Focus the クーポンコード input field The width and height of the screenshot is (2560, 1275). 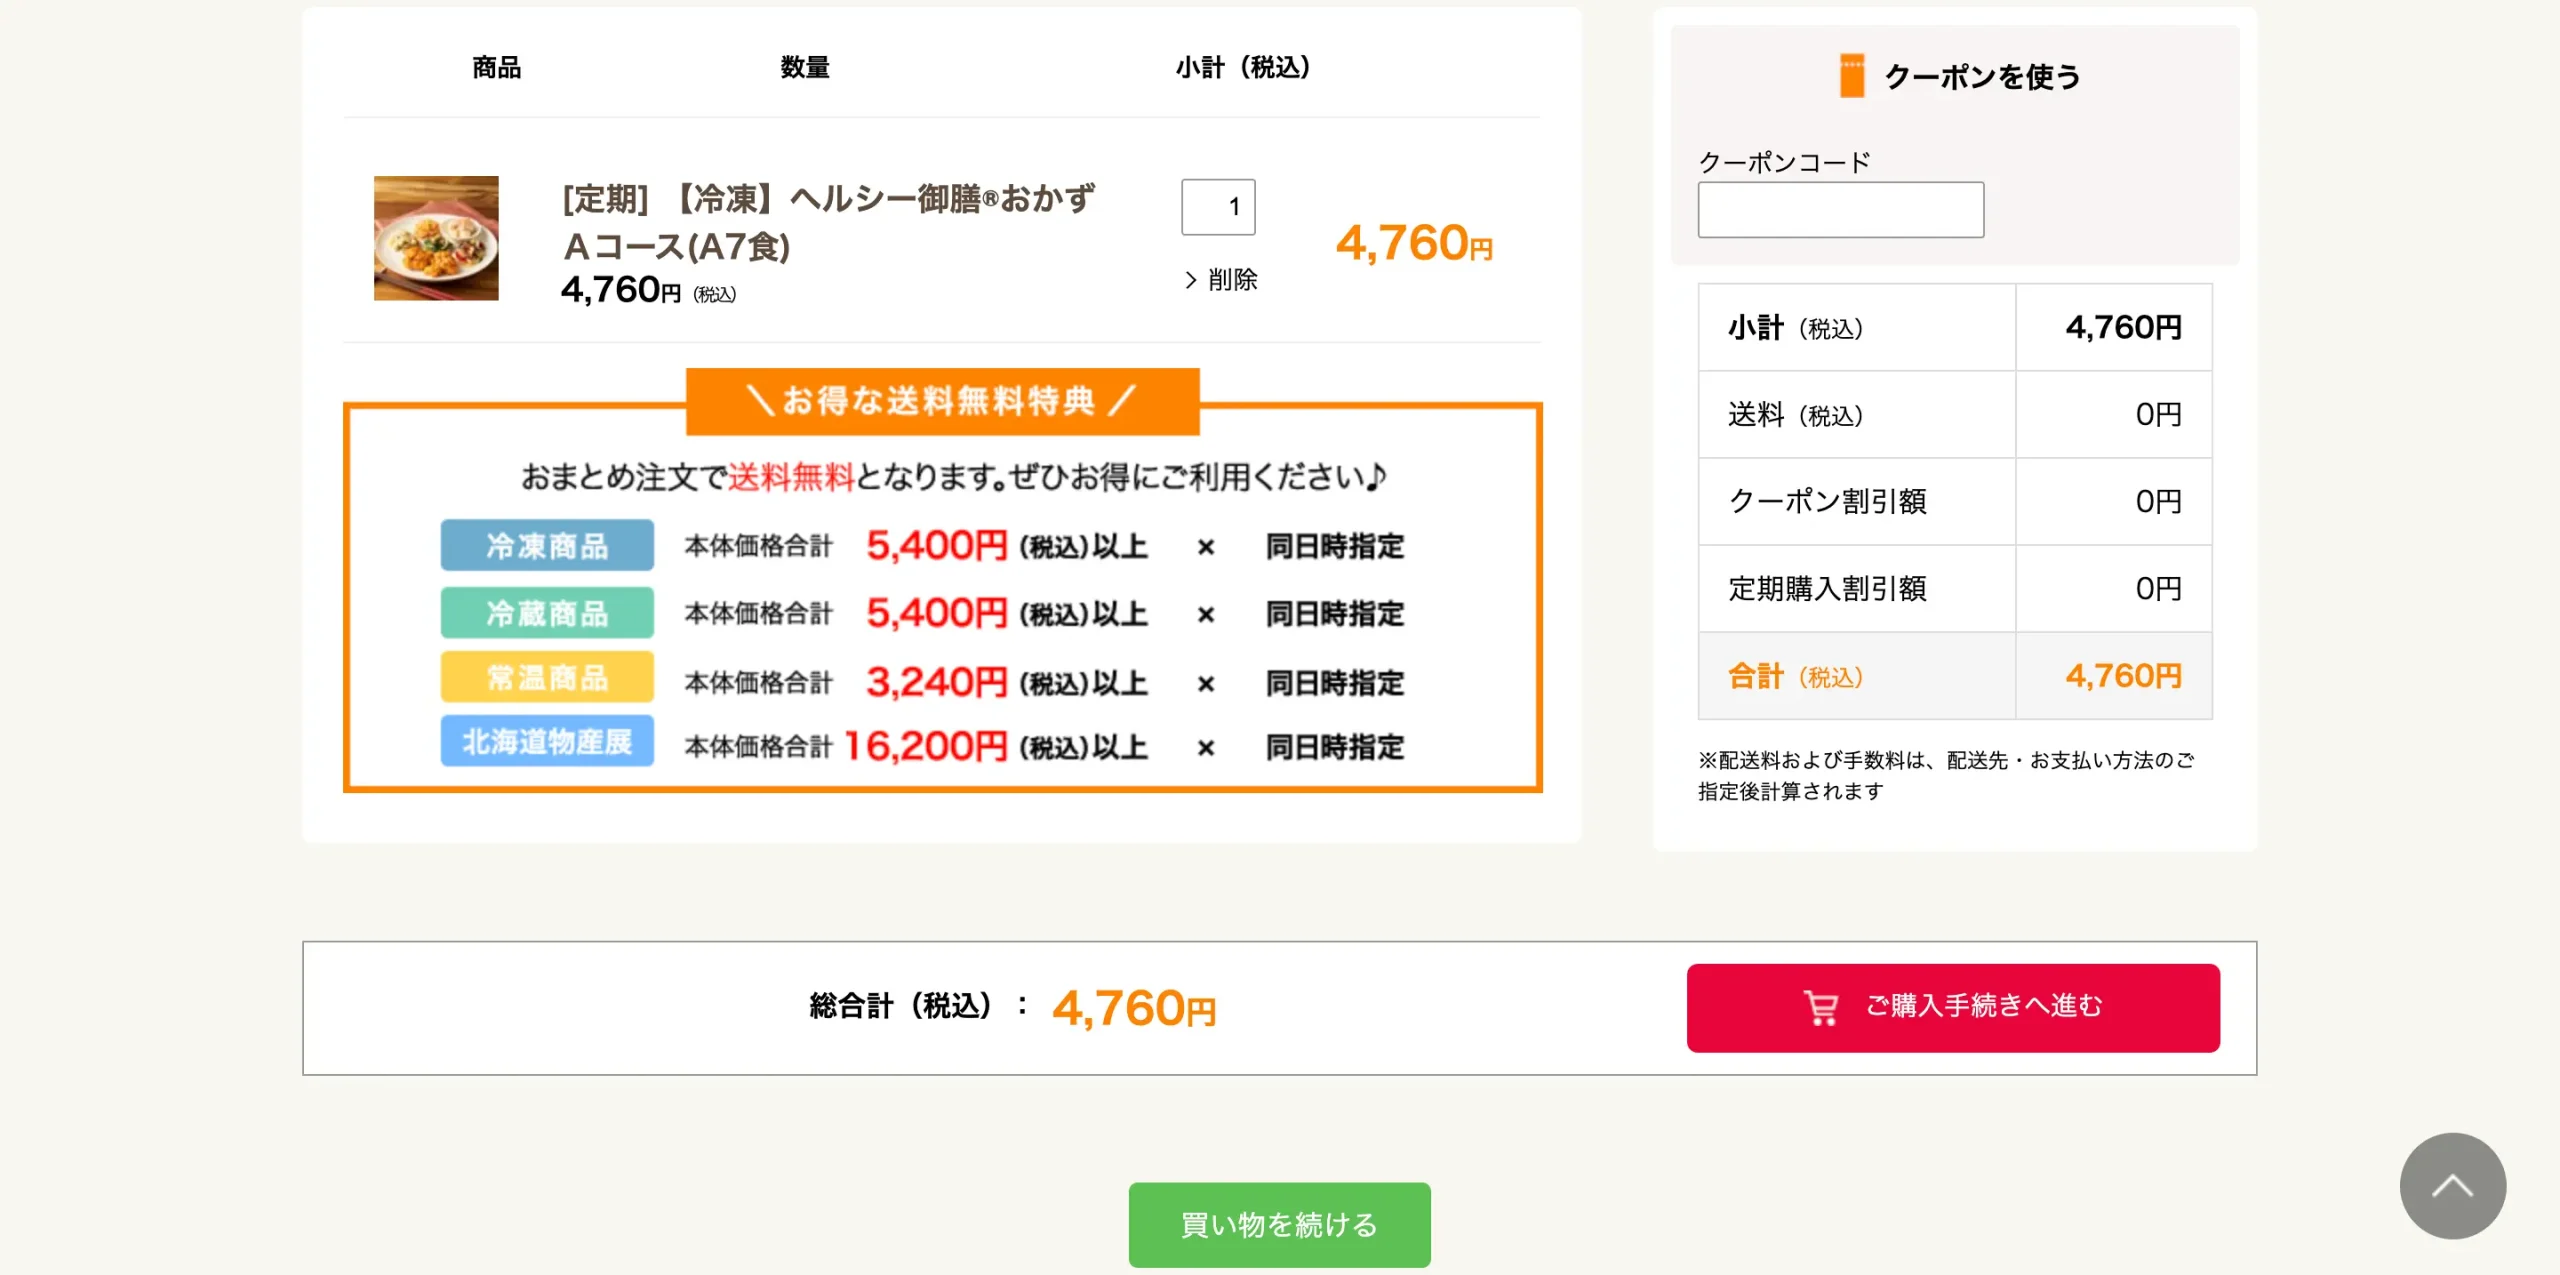(x=1840, y=209)
